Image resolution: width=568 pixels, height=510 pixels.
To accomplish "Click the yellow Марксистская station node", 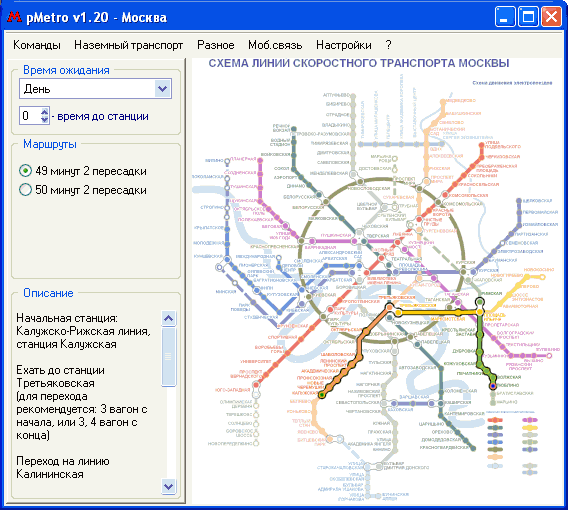I will click(x=458, y=312).
